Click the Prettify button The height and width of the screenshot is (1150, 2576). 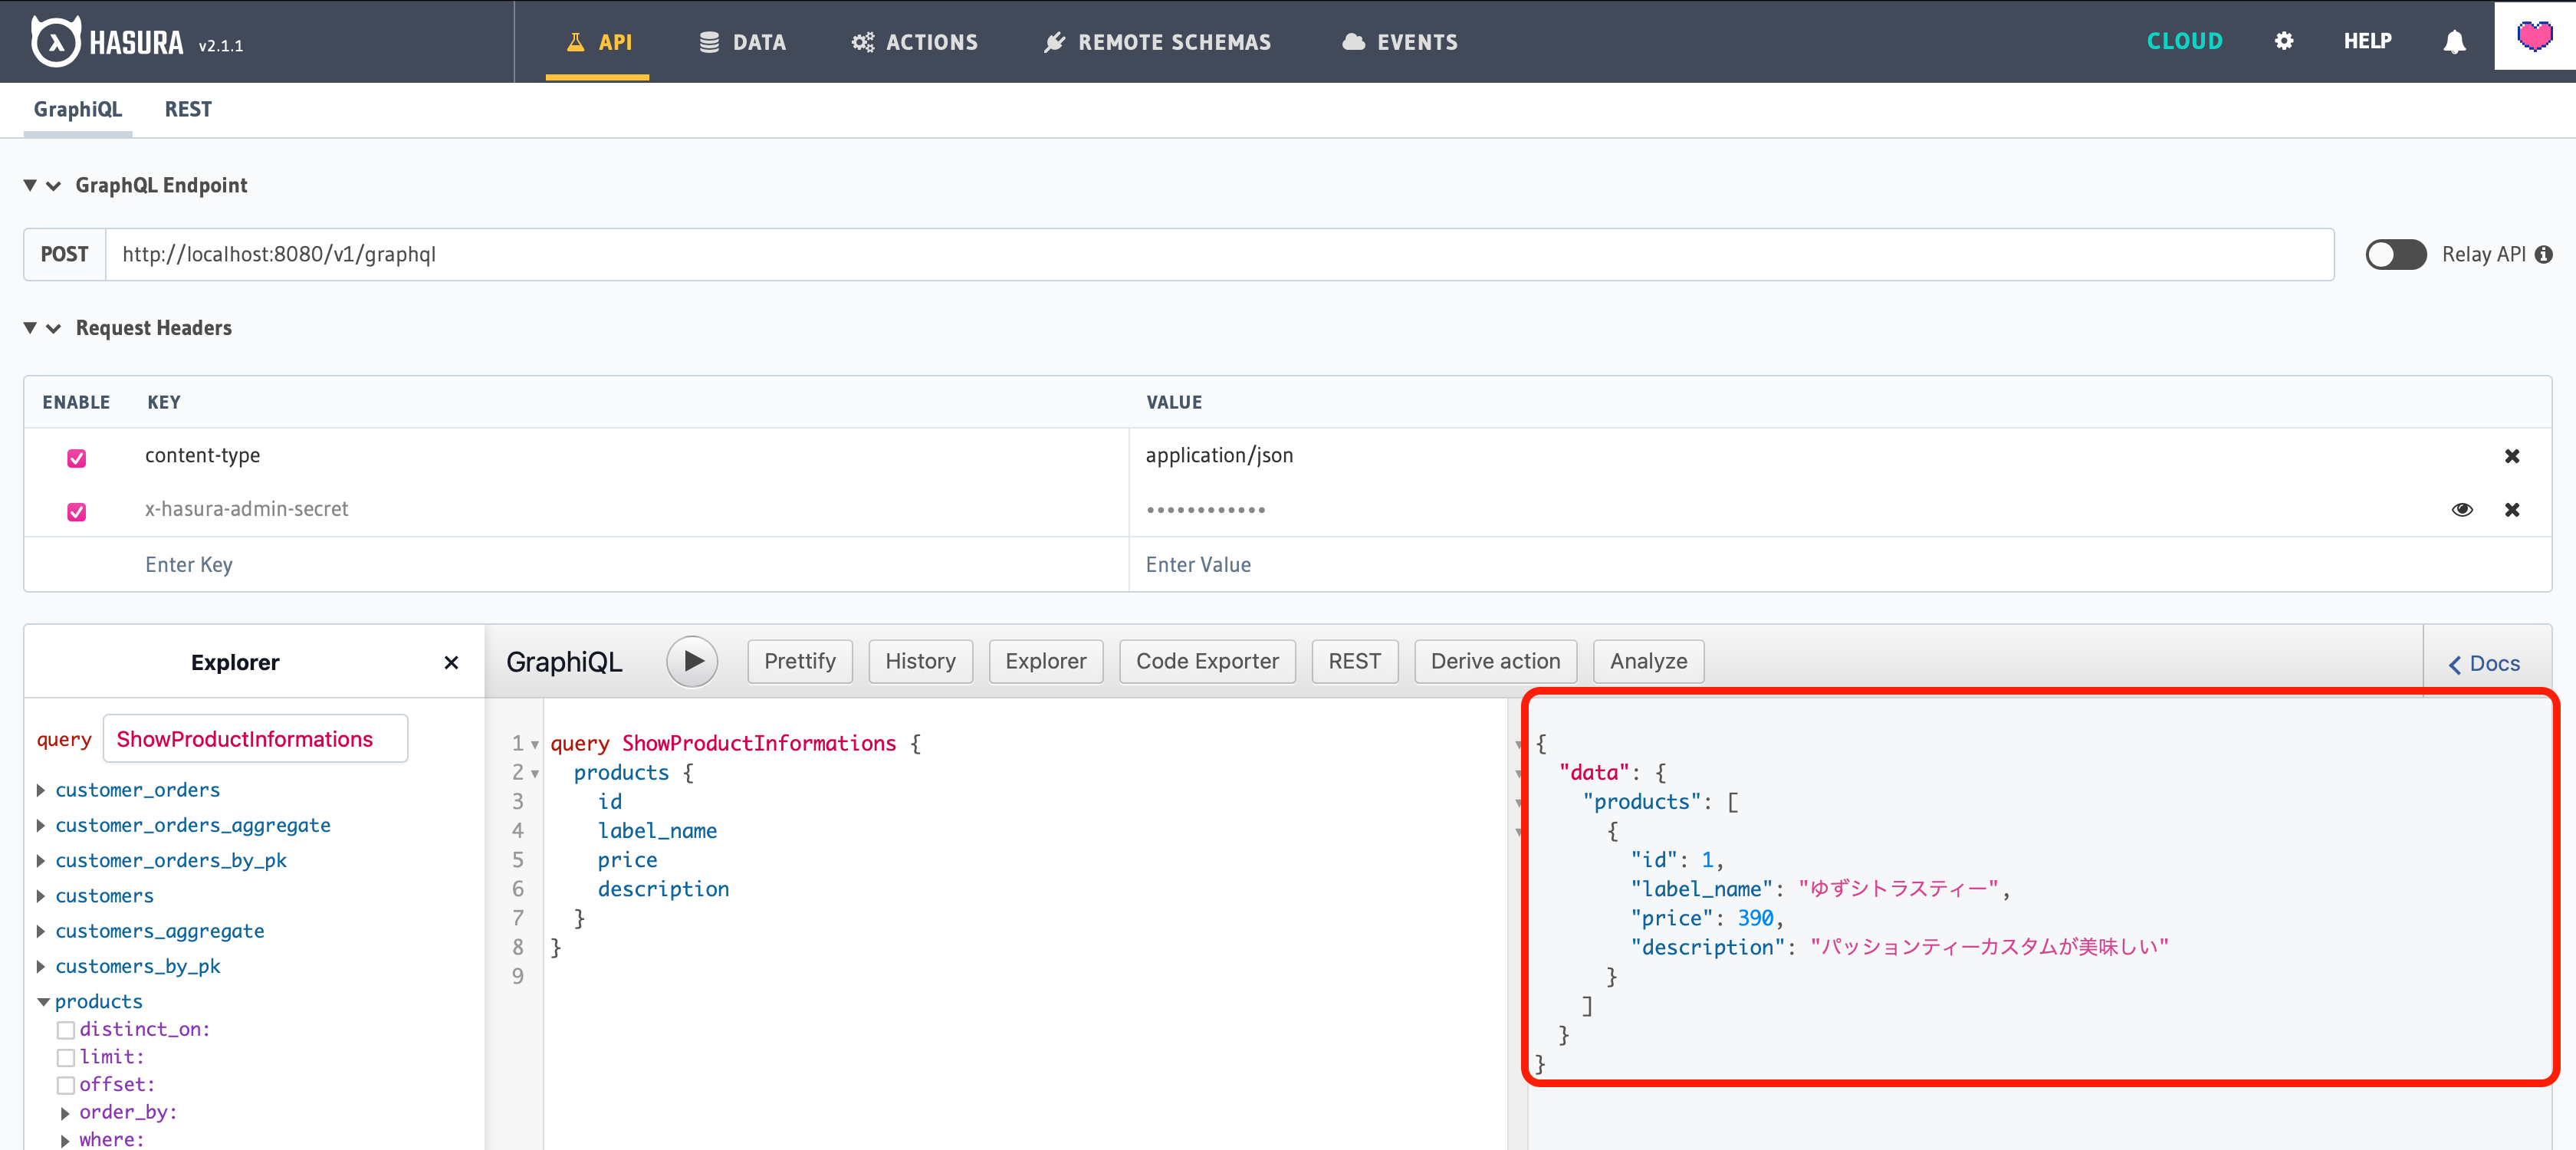[x=799, y=661]
